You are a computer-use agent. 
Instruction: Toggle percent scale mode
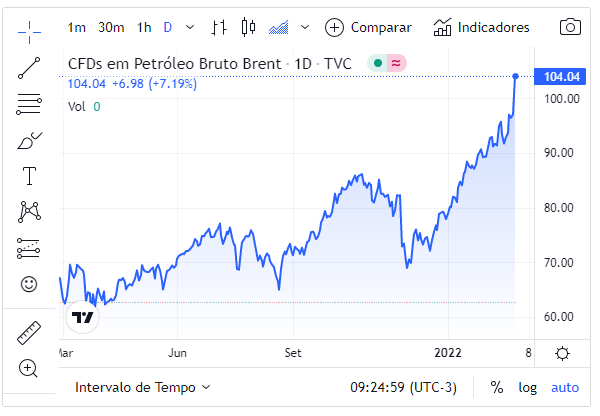point(497,387)
